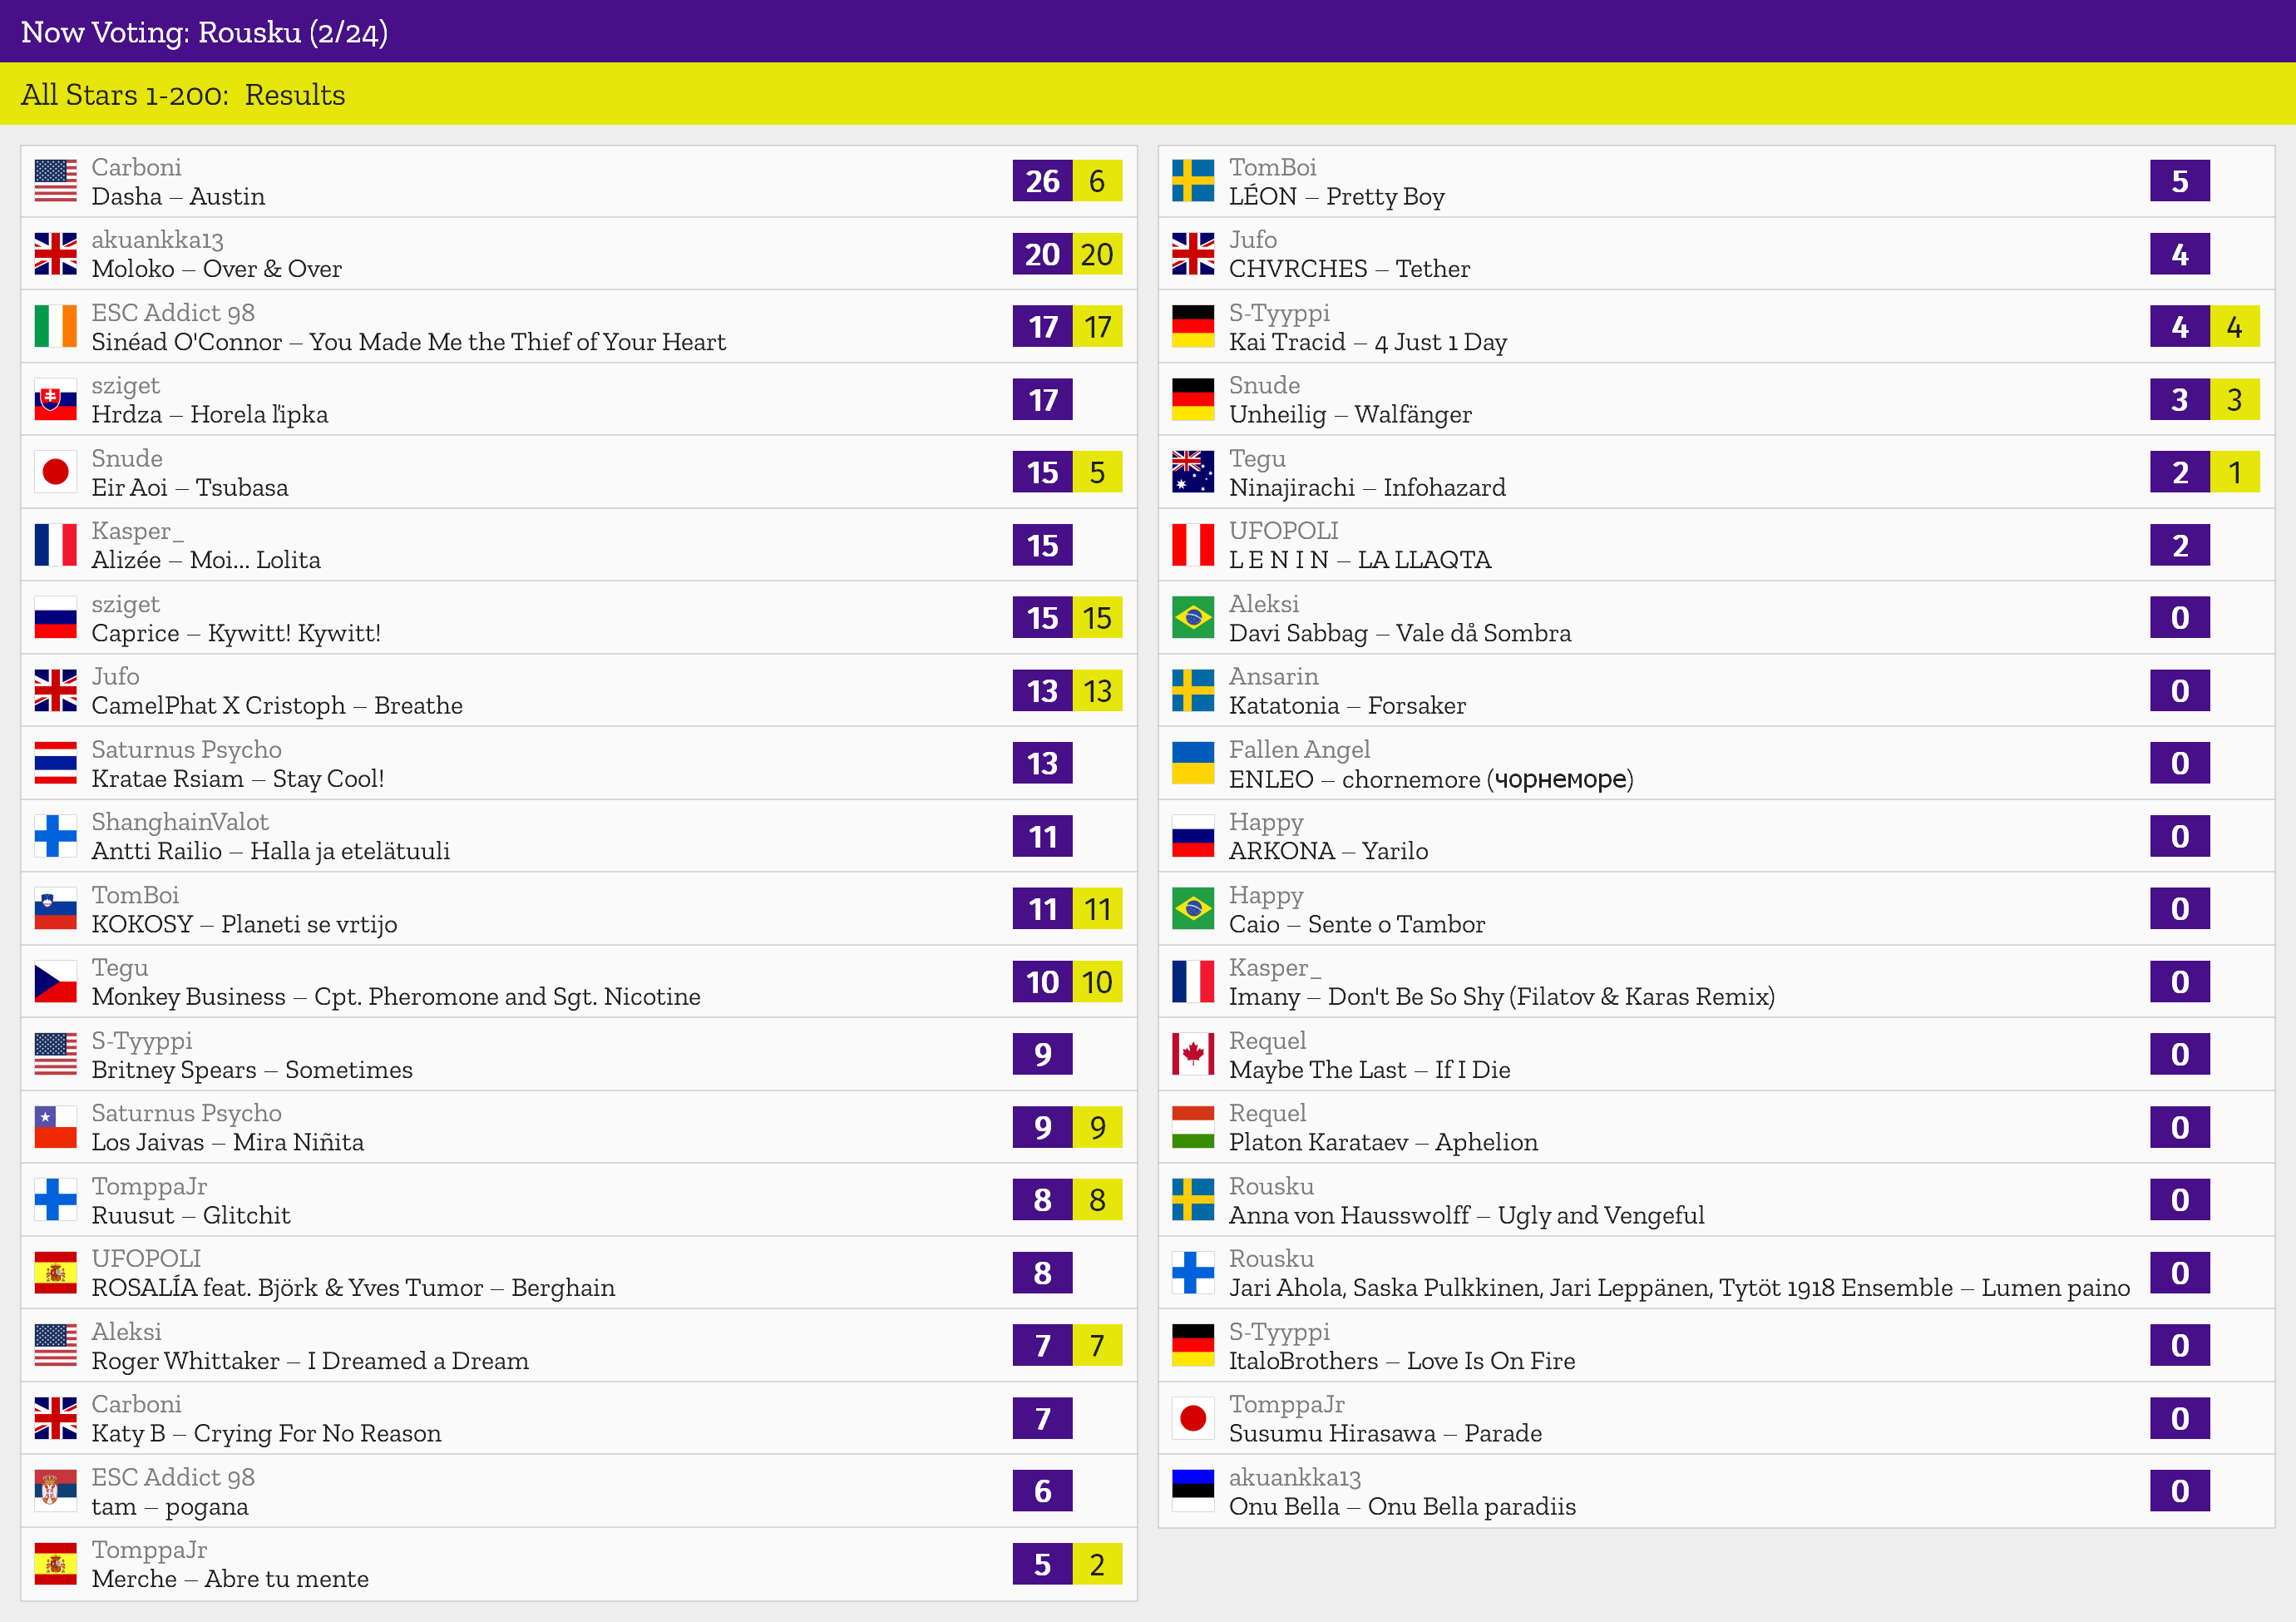Click the username 'UFOPOLI' above L E N I N – LA LLAQTA
The width and height of the screenshot is (2296, 1622).
tap(1283, 531)
